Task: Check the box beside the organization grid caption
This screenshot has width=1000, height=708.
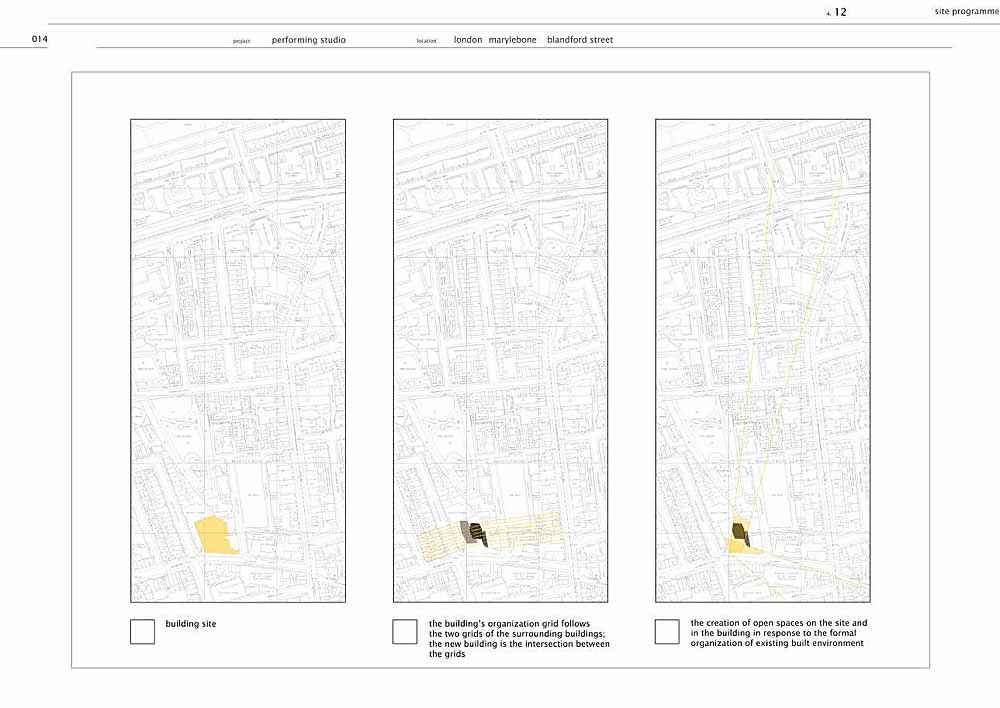Action: [404, 631]
